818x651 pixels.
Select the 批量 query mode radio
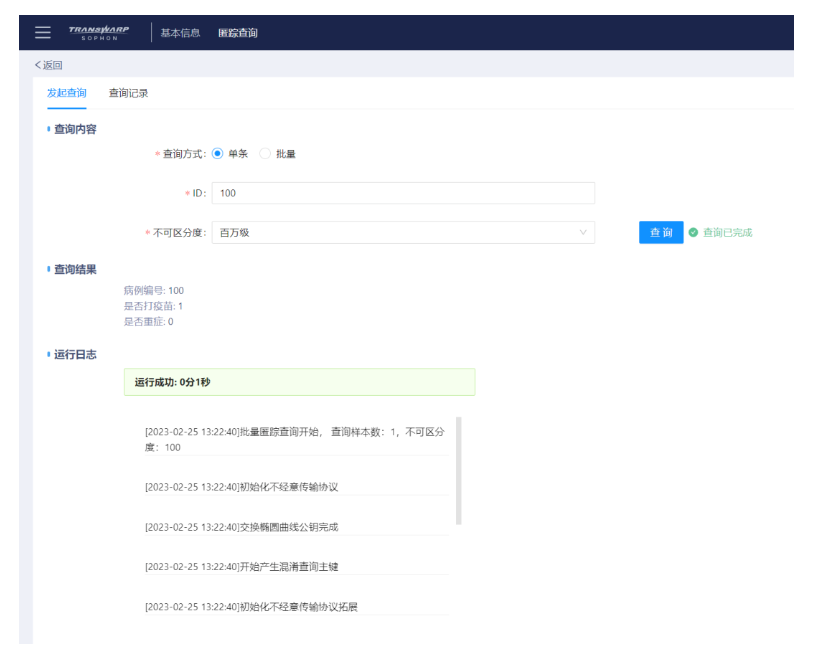tap(265, 154)
